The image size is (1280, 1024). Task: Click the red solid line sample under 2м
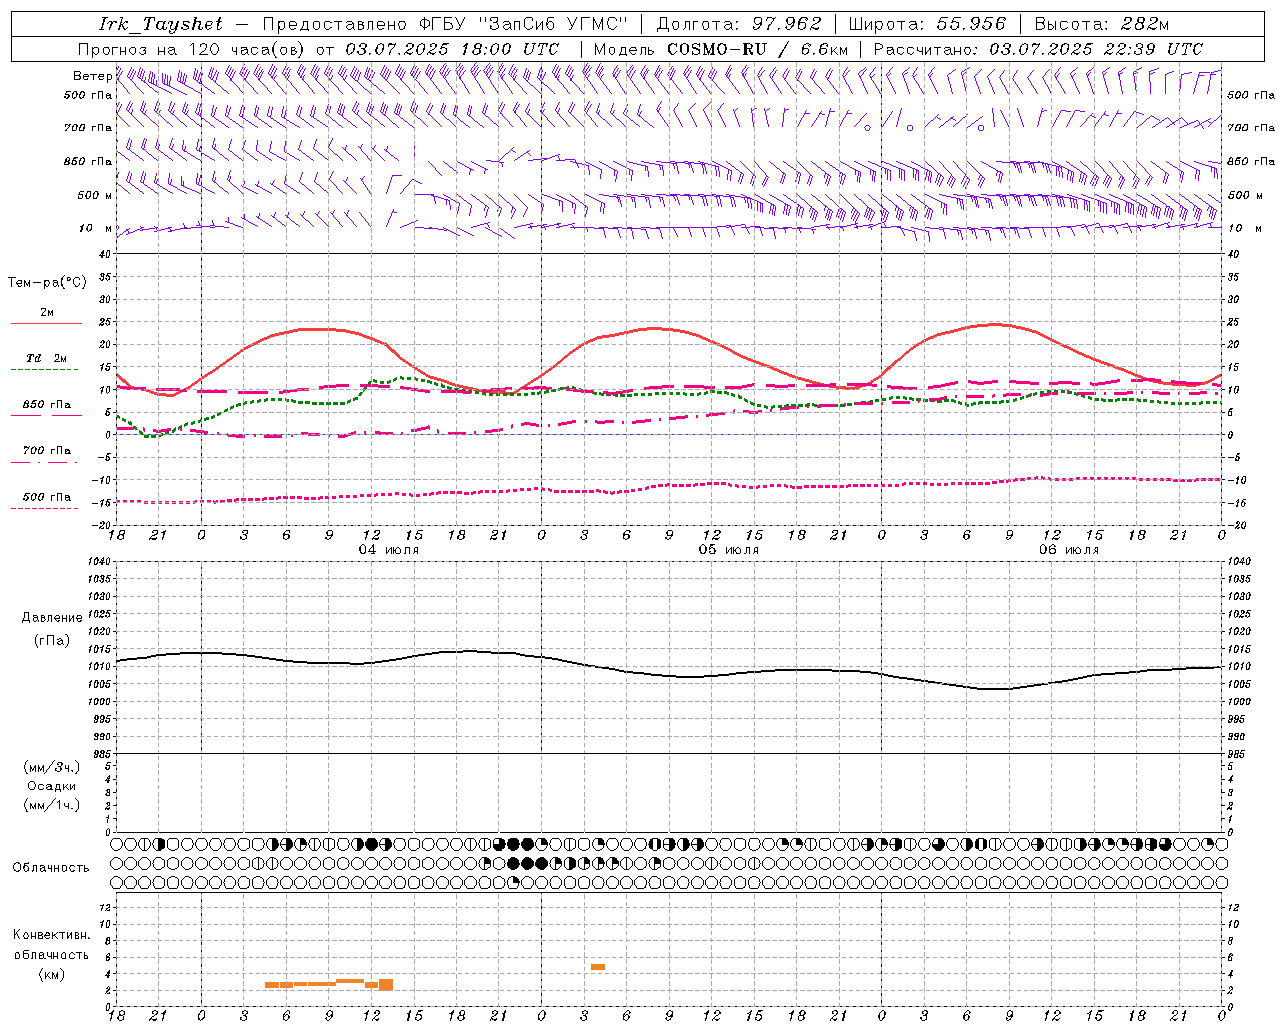point(46,324)
